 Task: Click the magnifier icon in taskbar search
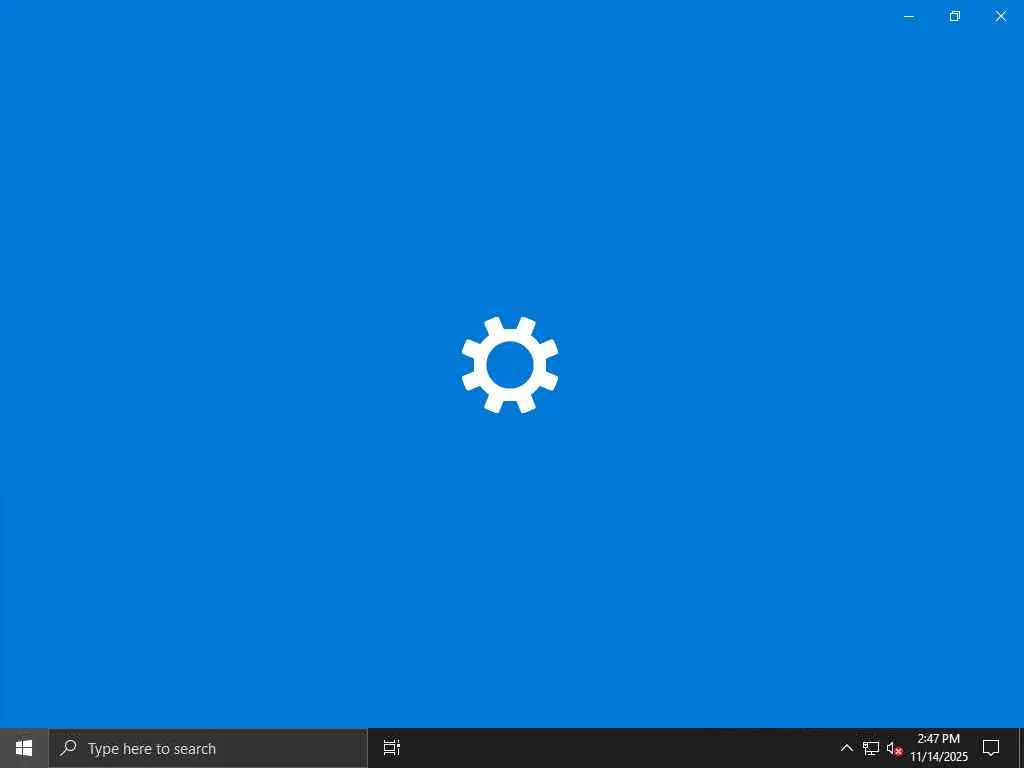pos(68,748)
